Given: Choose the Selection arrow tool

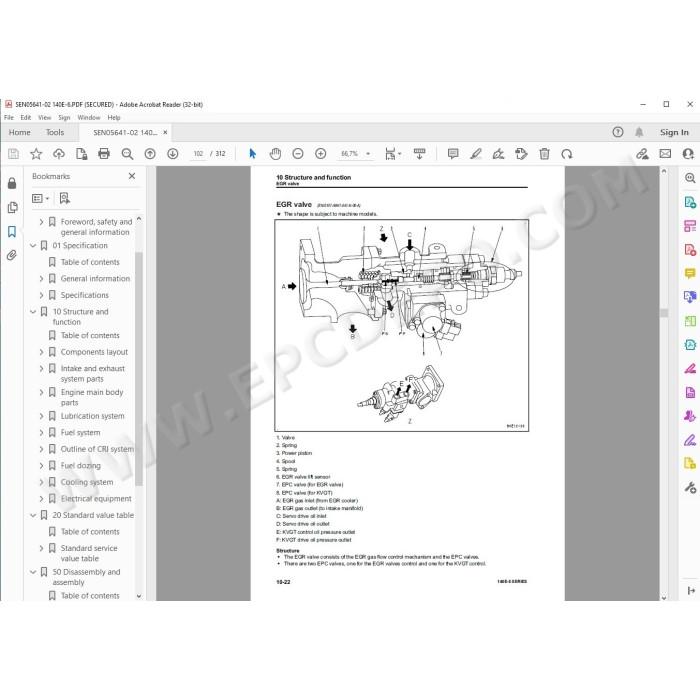Looking at the screenshot, I should (253, 154).
